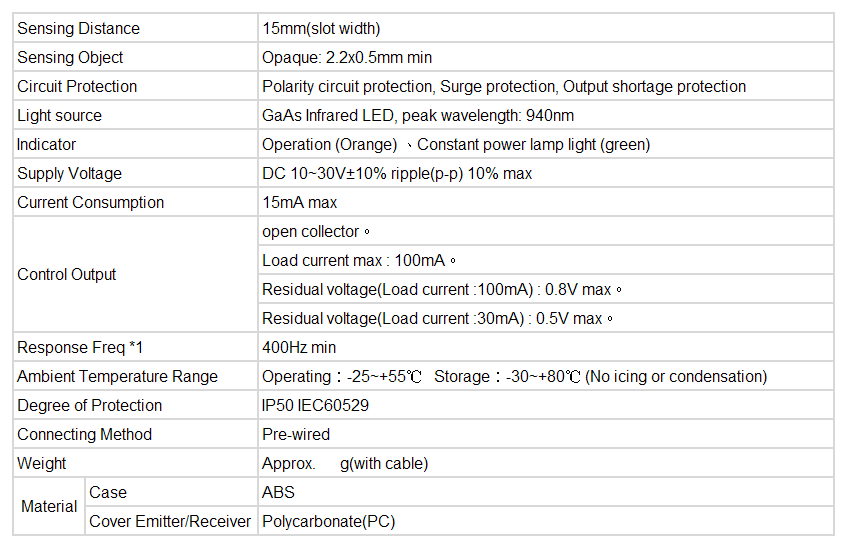Click the Pre-wired connecting method value

[x=296, y=434]
